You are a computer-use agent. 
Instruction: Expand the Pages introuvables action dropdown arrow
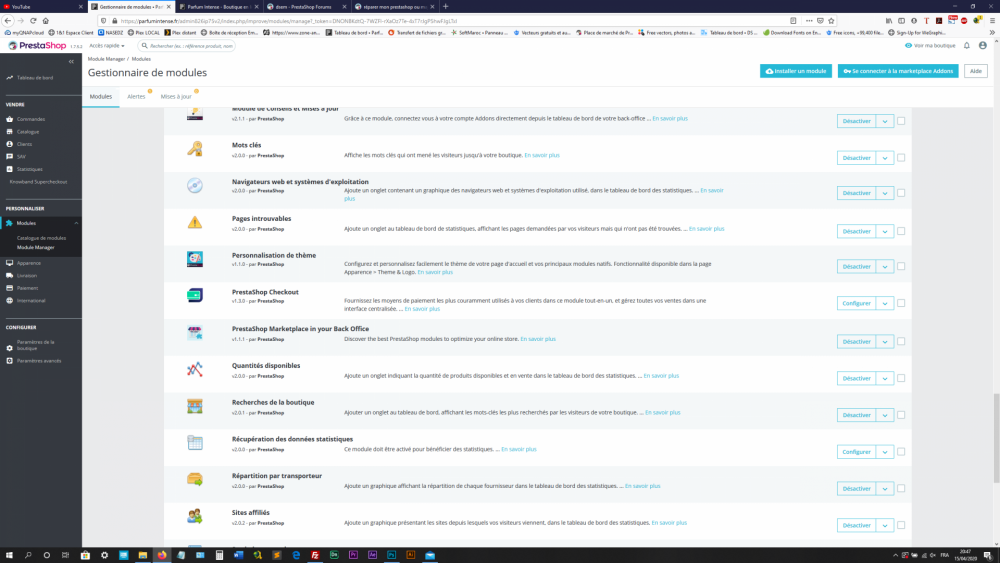(x=885, y=231)
